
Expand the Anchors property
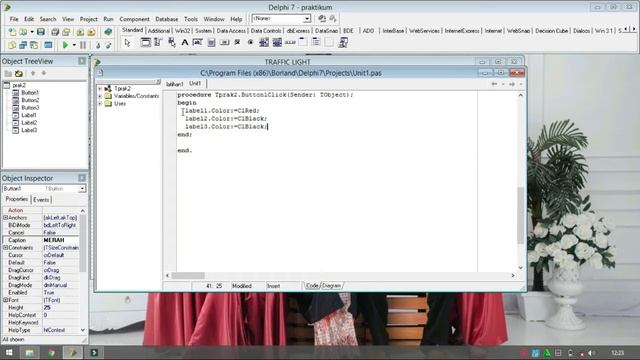click(5, 218)
